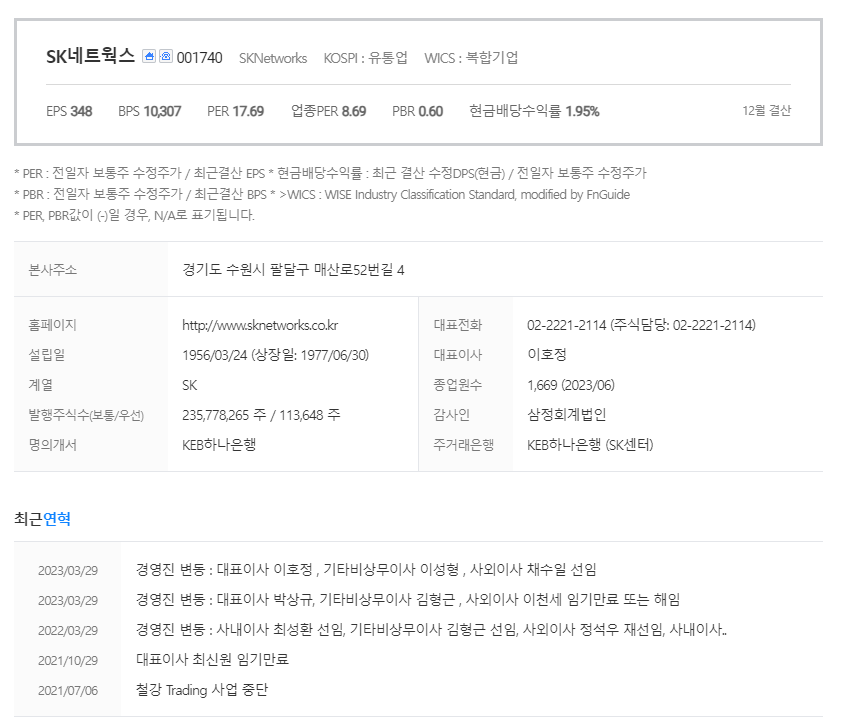The height and width of the screenshot is (725, 842).
Task: Click the date 2021/10/29
Action: tap(68, 661)
